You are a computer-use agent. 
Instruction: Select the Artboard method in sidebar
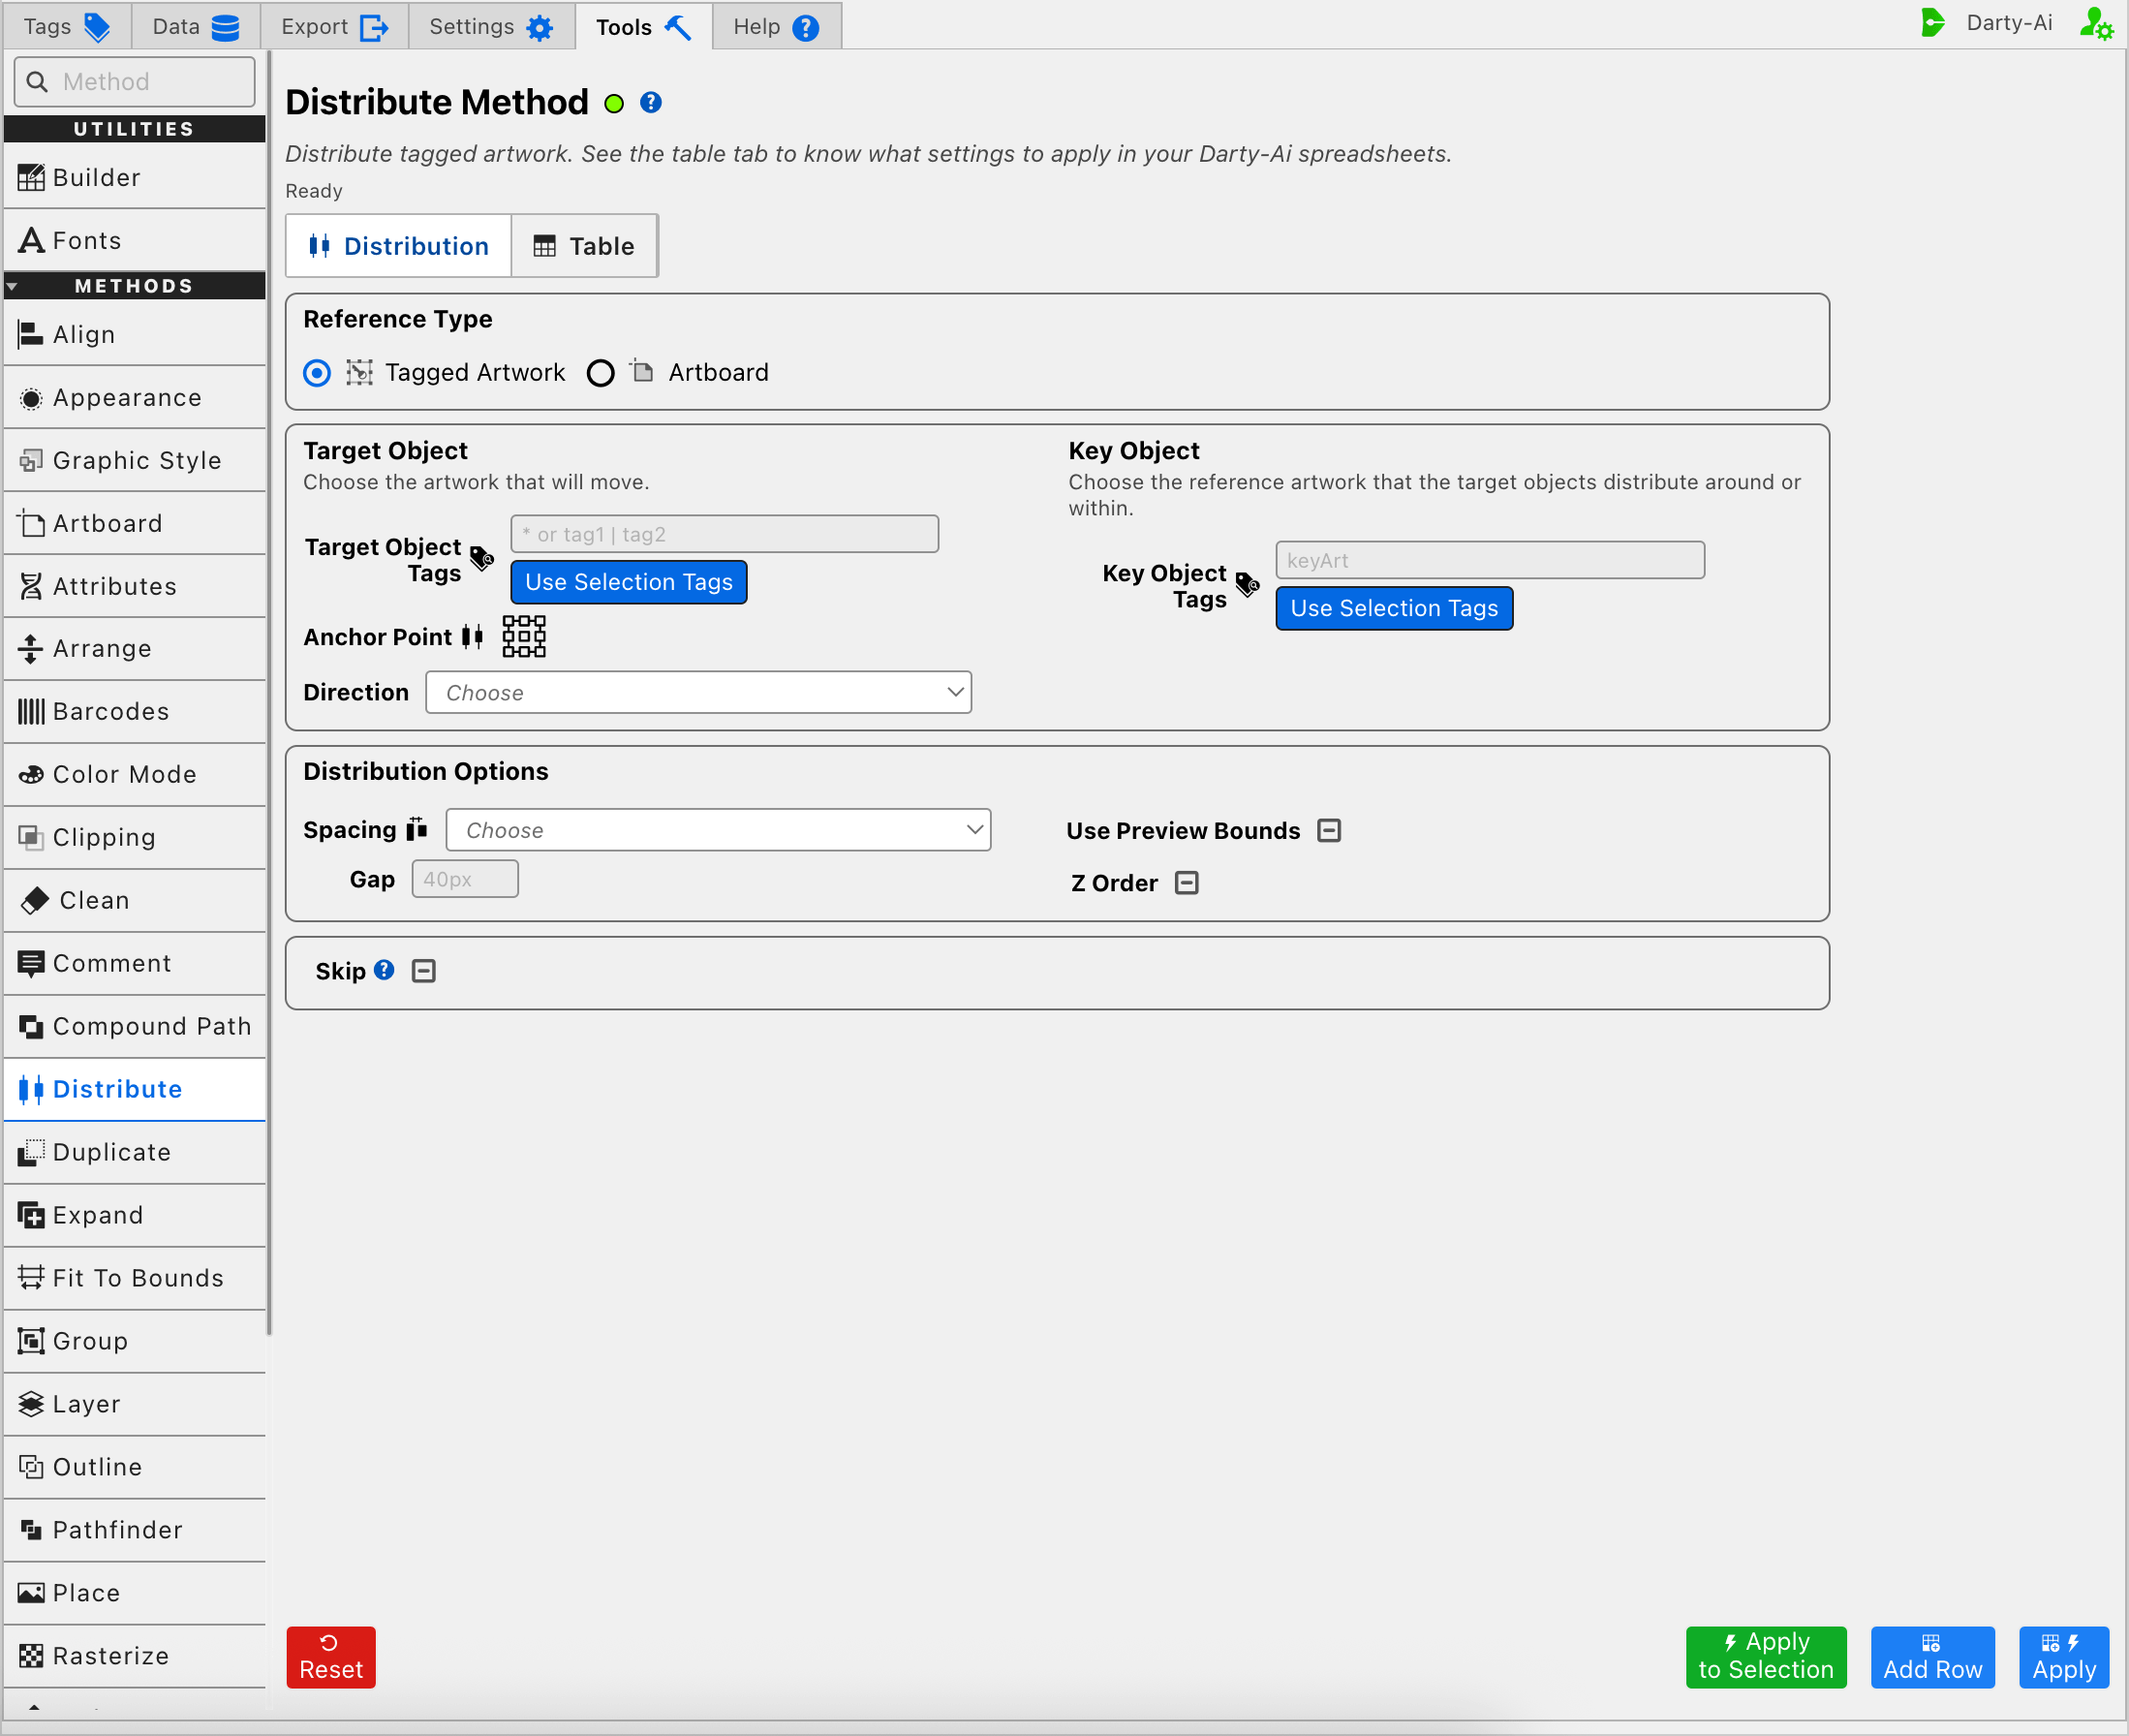(x=135, y=523)
